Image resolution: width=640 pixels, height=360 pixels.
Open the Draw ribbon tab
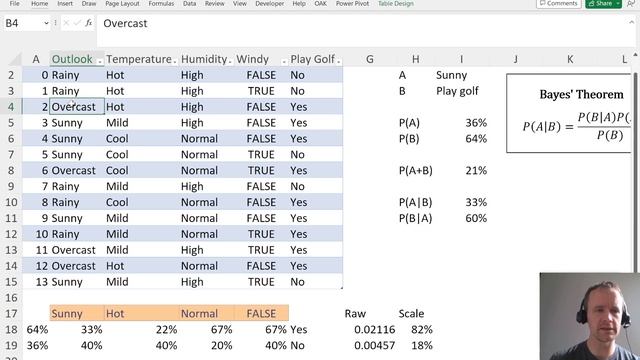coord(89,3)
